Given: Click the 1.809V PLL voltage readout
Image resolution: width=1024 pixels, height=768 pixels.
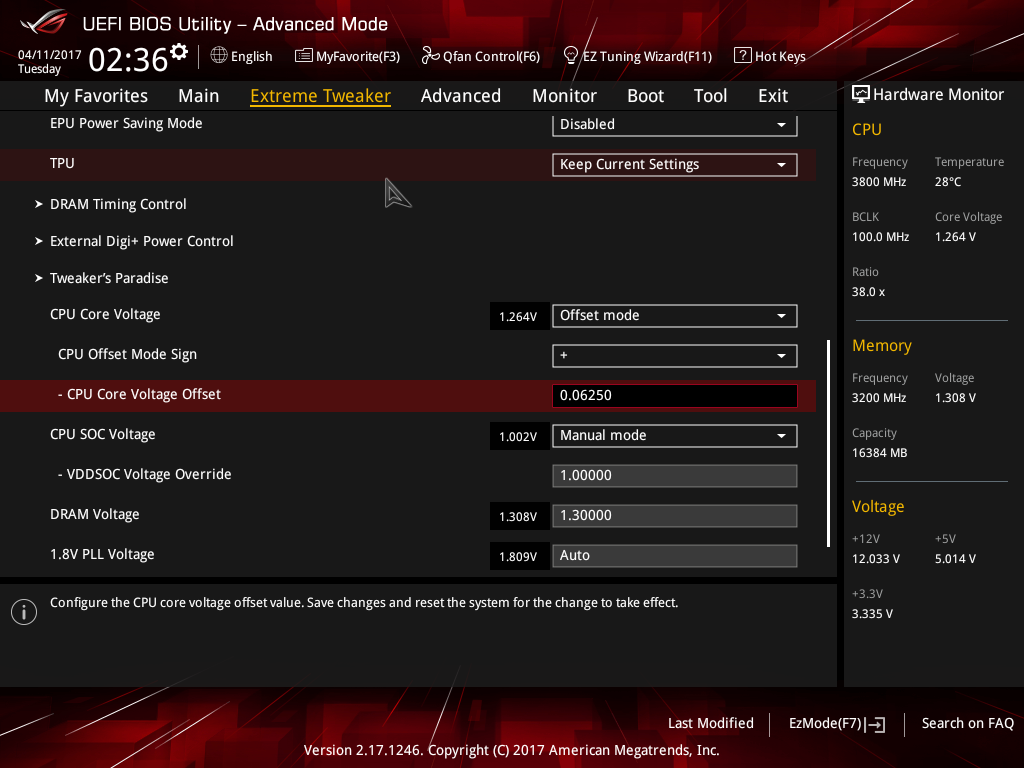Looking at the screenshot, I should (519, 556).
